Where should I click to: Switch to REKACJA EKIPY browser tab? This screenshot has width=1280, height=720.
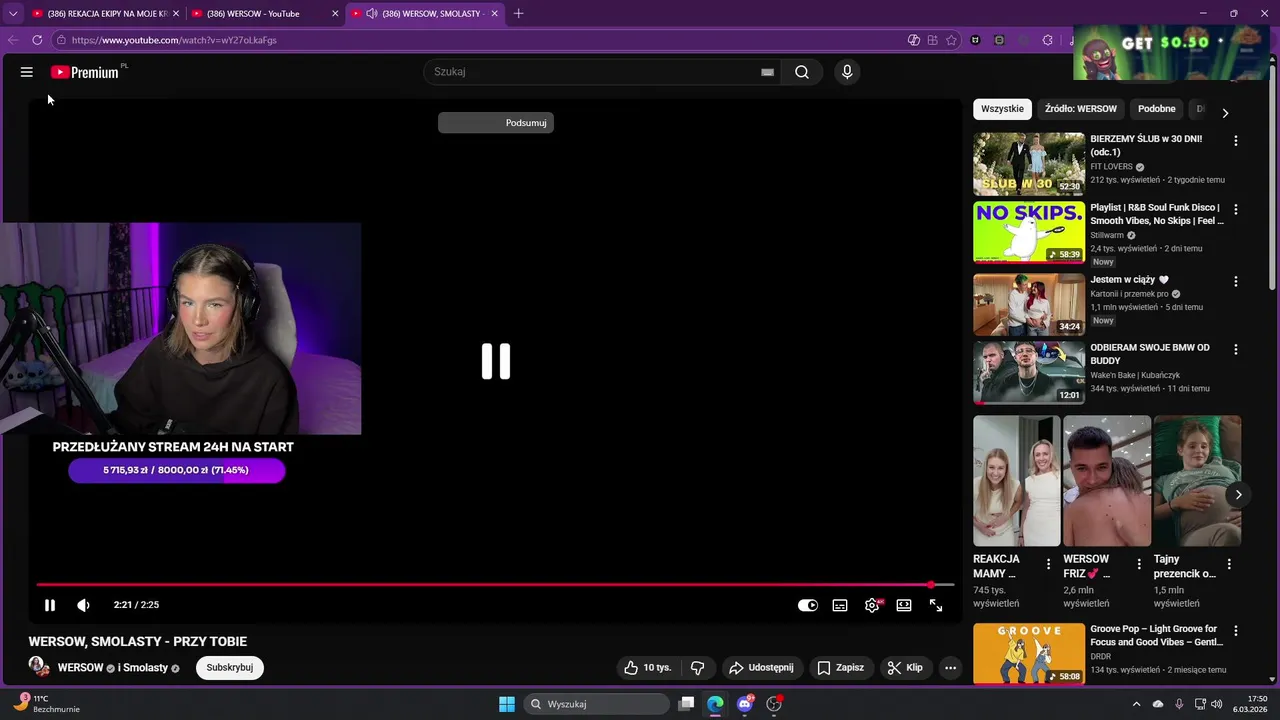[x=104, y=14]
